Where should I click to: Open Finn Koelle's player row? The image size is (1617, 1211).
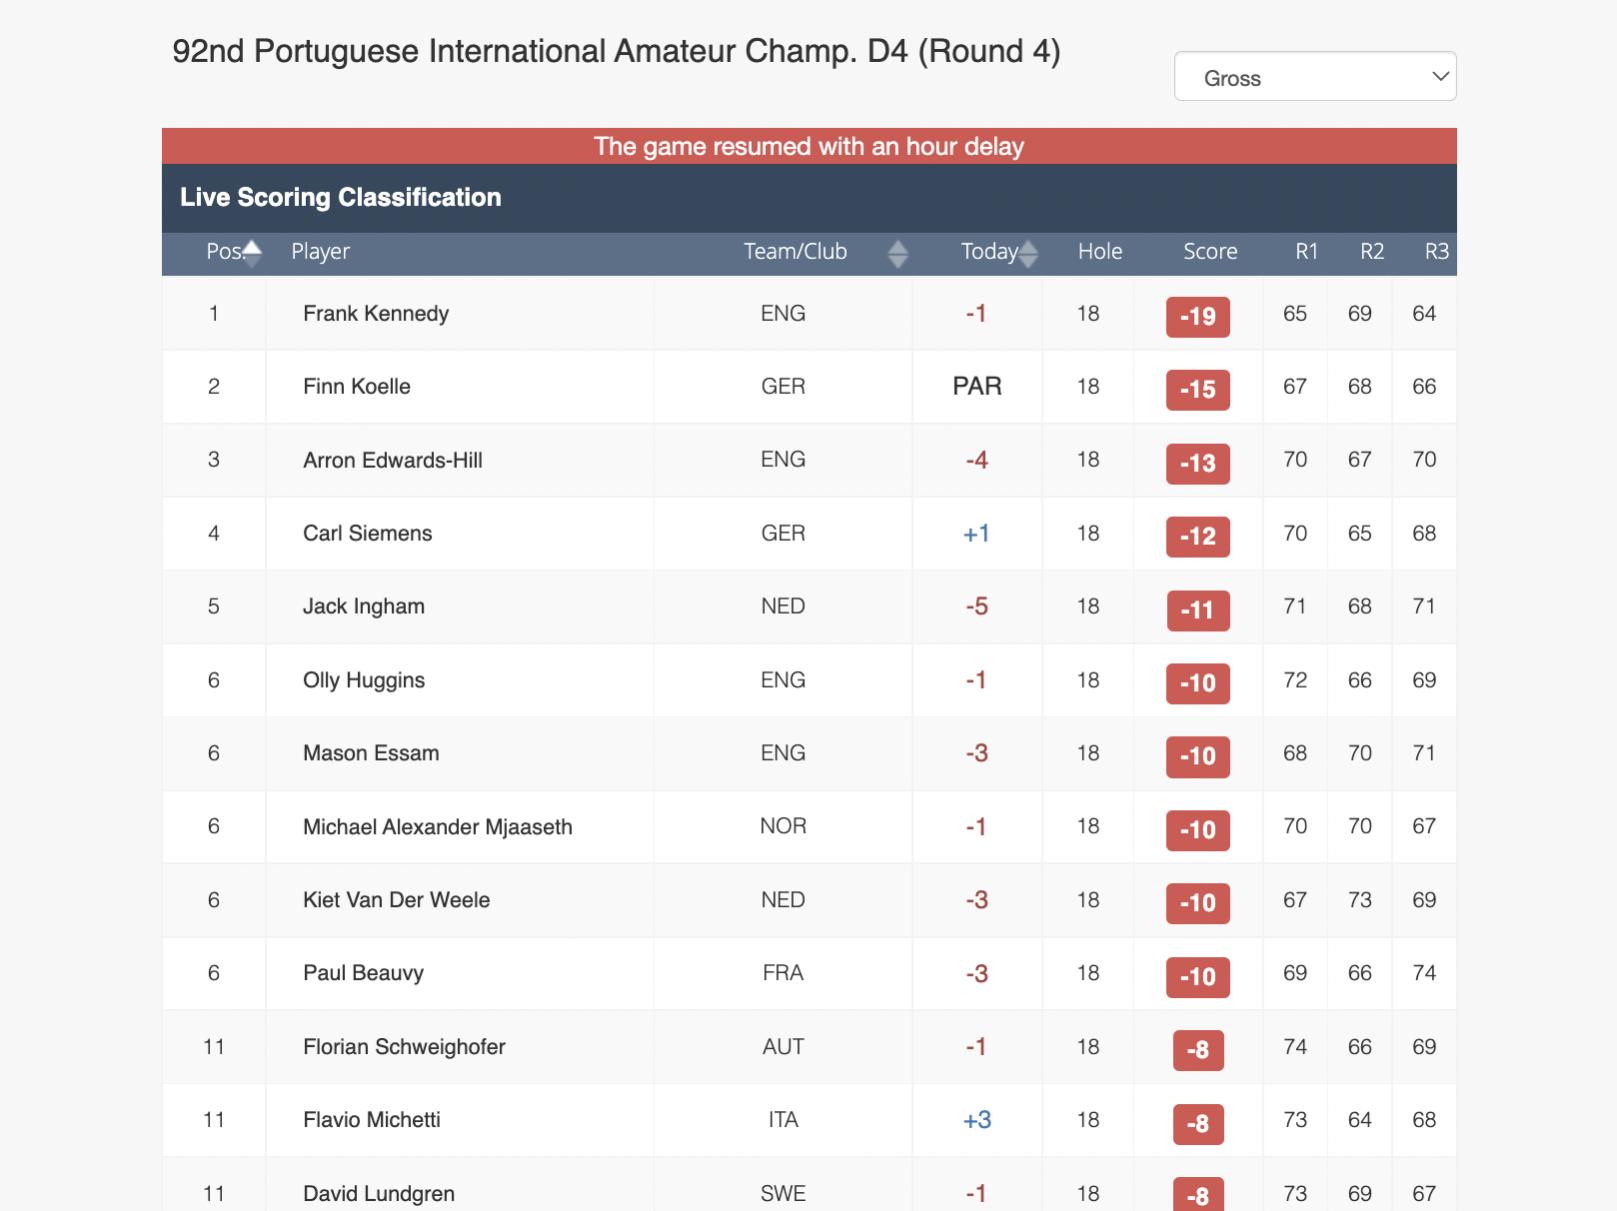click(x=356, y=387)
